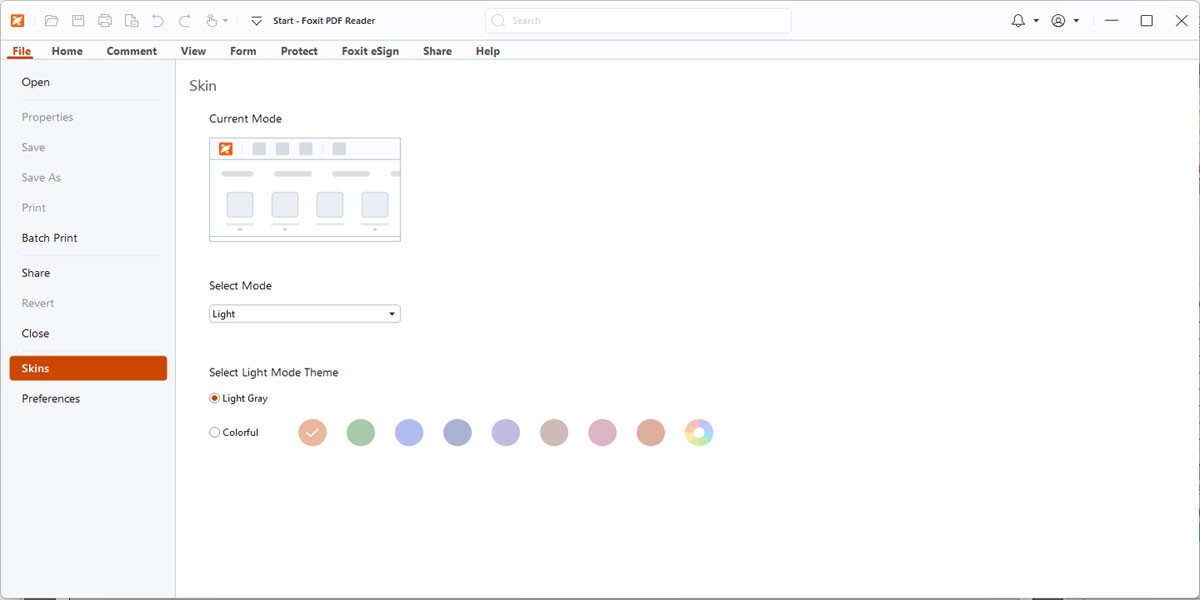
Task: Click the Undo arrow icon
Action: coord(158,20)
